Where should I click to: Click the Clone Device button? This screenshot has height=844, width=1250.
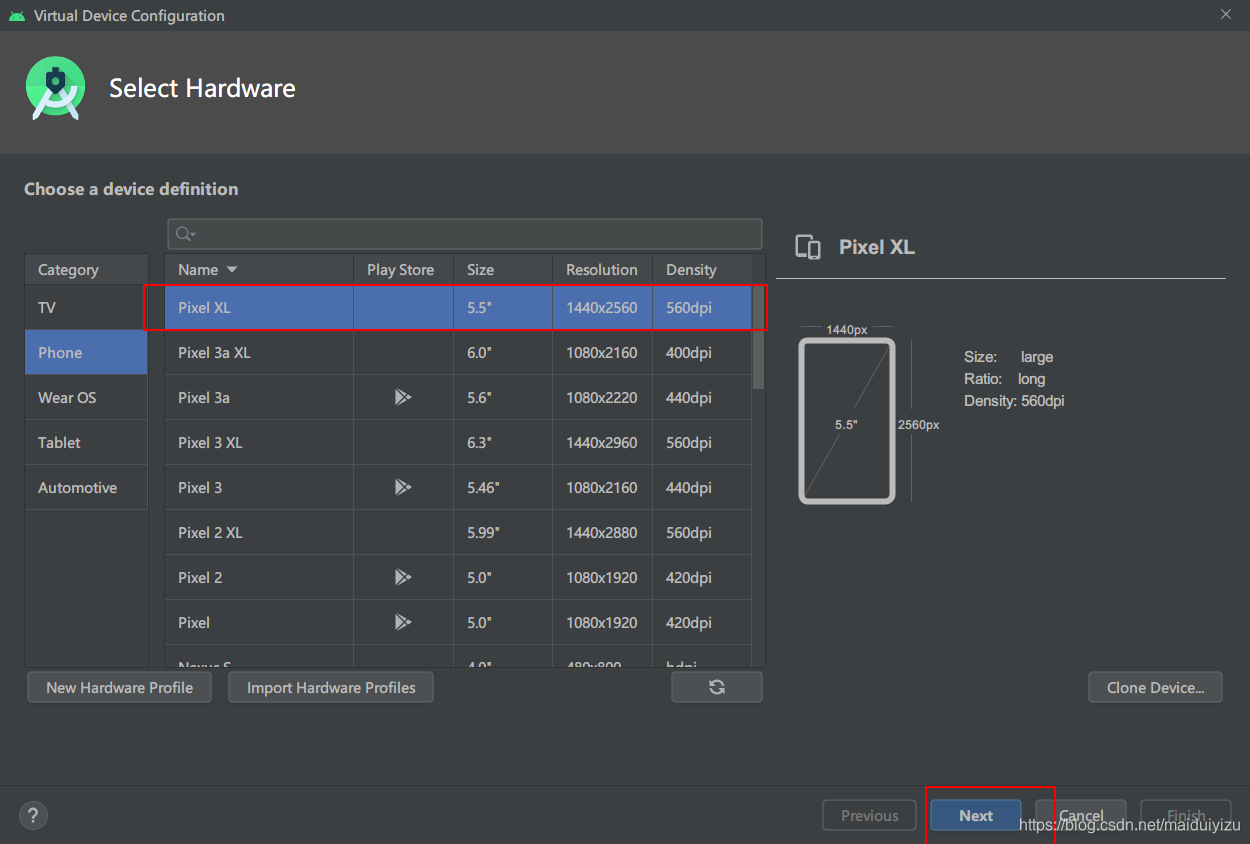click(x=1155, y=687)
